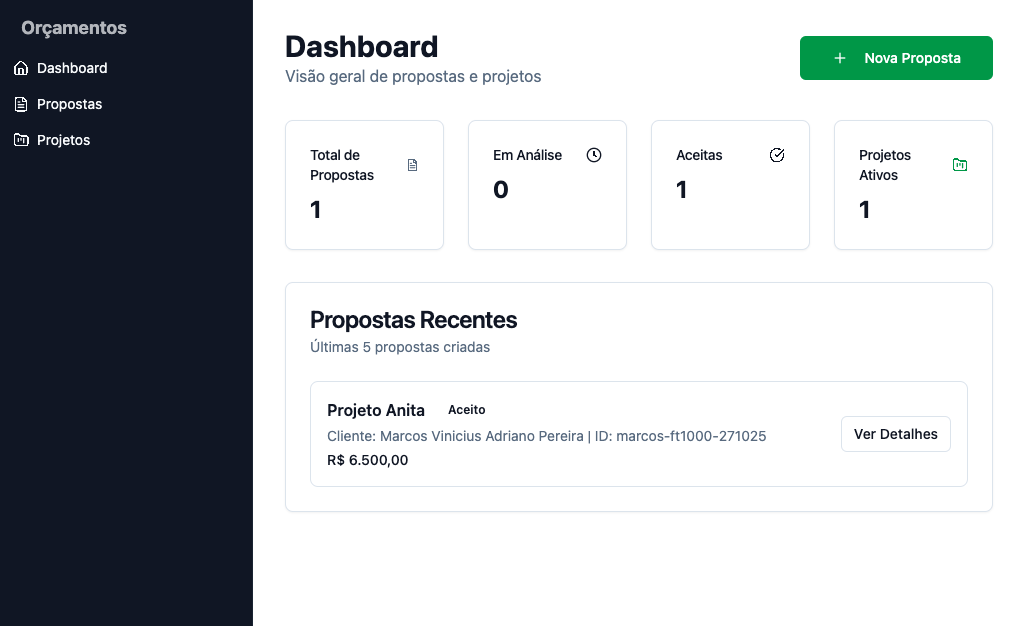Navigate to Projetos in the sidebar
1024x626 pixels.
[x=63, y=140]
